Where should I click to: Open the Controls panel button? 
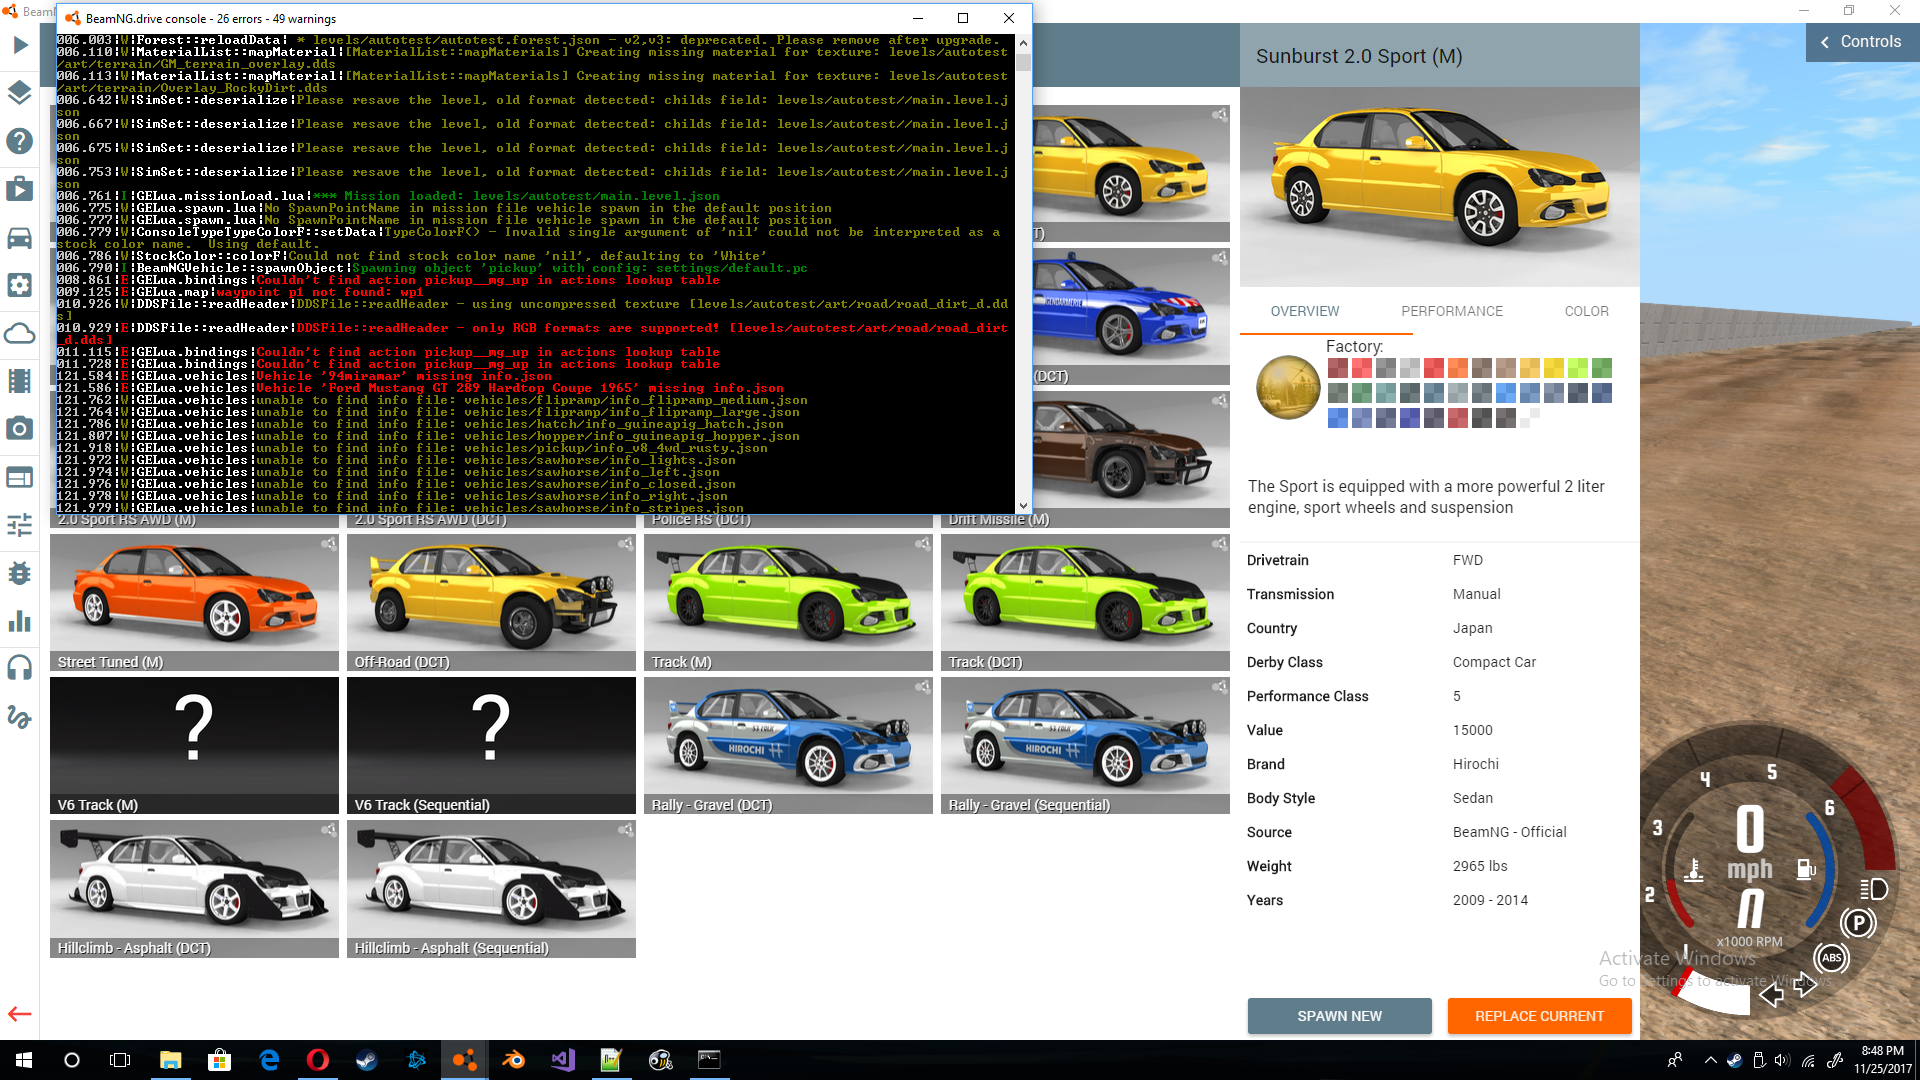coord(1861,42)
